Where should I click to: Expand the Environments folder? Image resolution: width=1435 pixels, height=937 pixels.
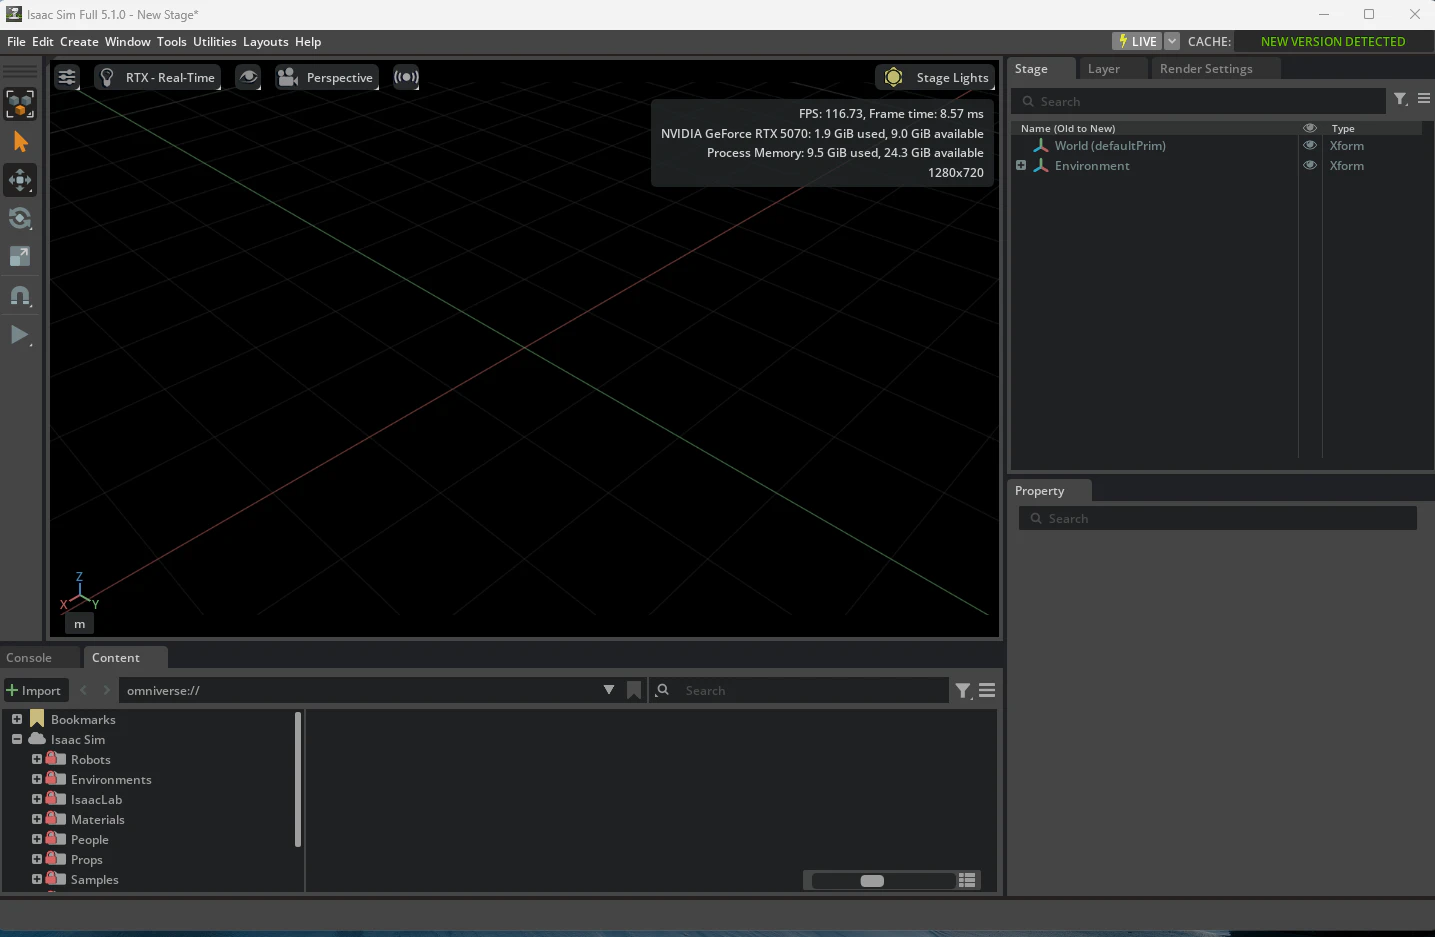(37, 779)
